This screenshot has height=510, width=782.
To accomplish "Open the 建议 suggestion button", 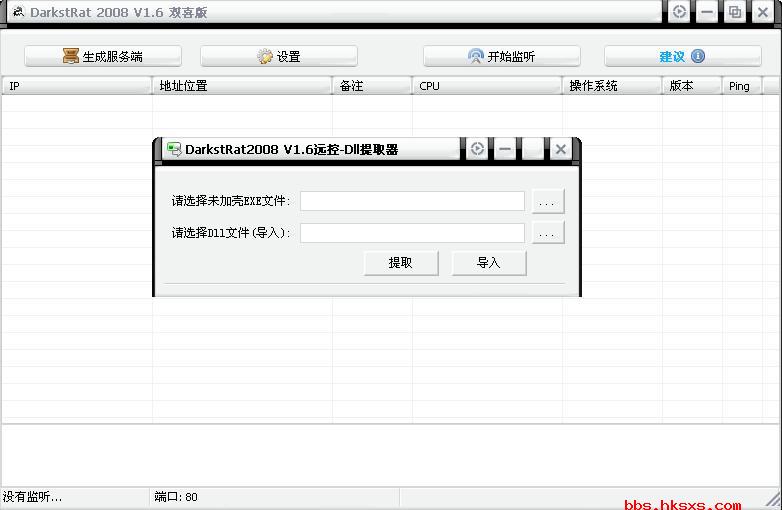I will [683, 56].
